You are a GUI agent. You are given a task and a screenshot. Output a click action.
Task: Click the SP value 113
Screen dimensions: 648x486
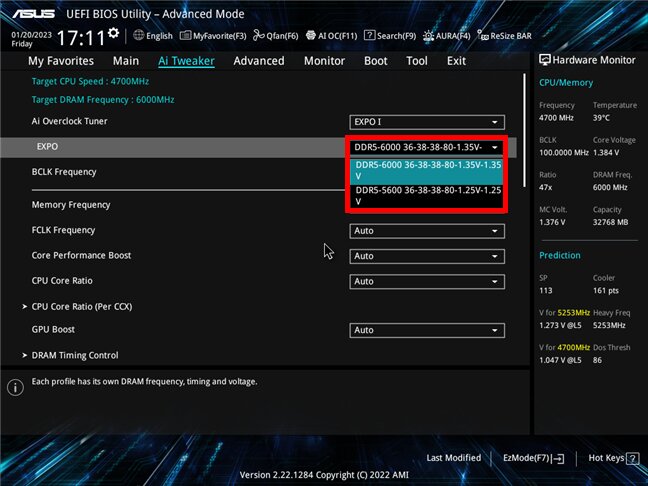coord(546,291)
